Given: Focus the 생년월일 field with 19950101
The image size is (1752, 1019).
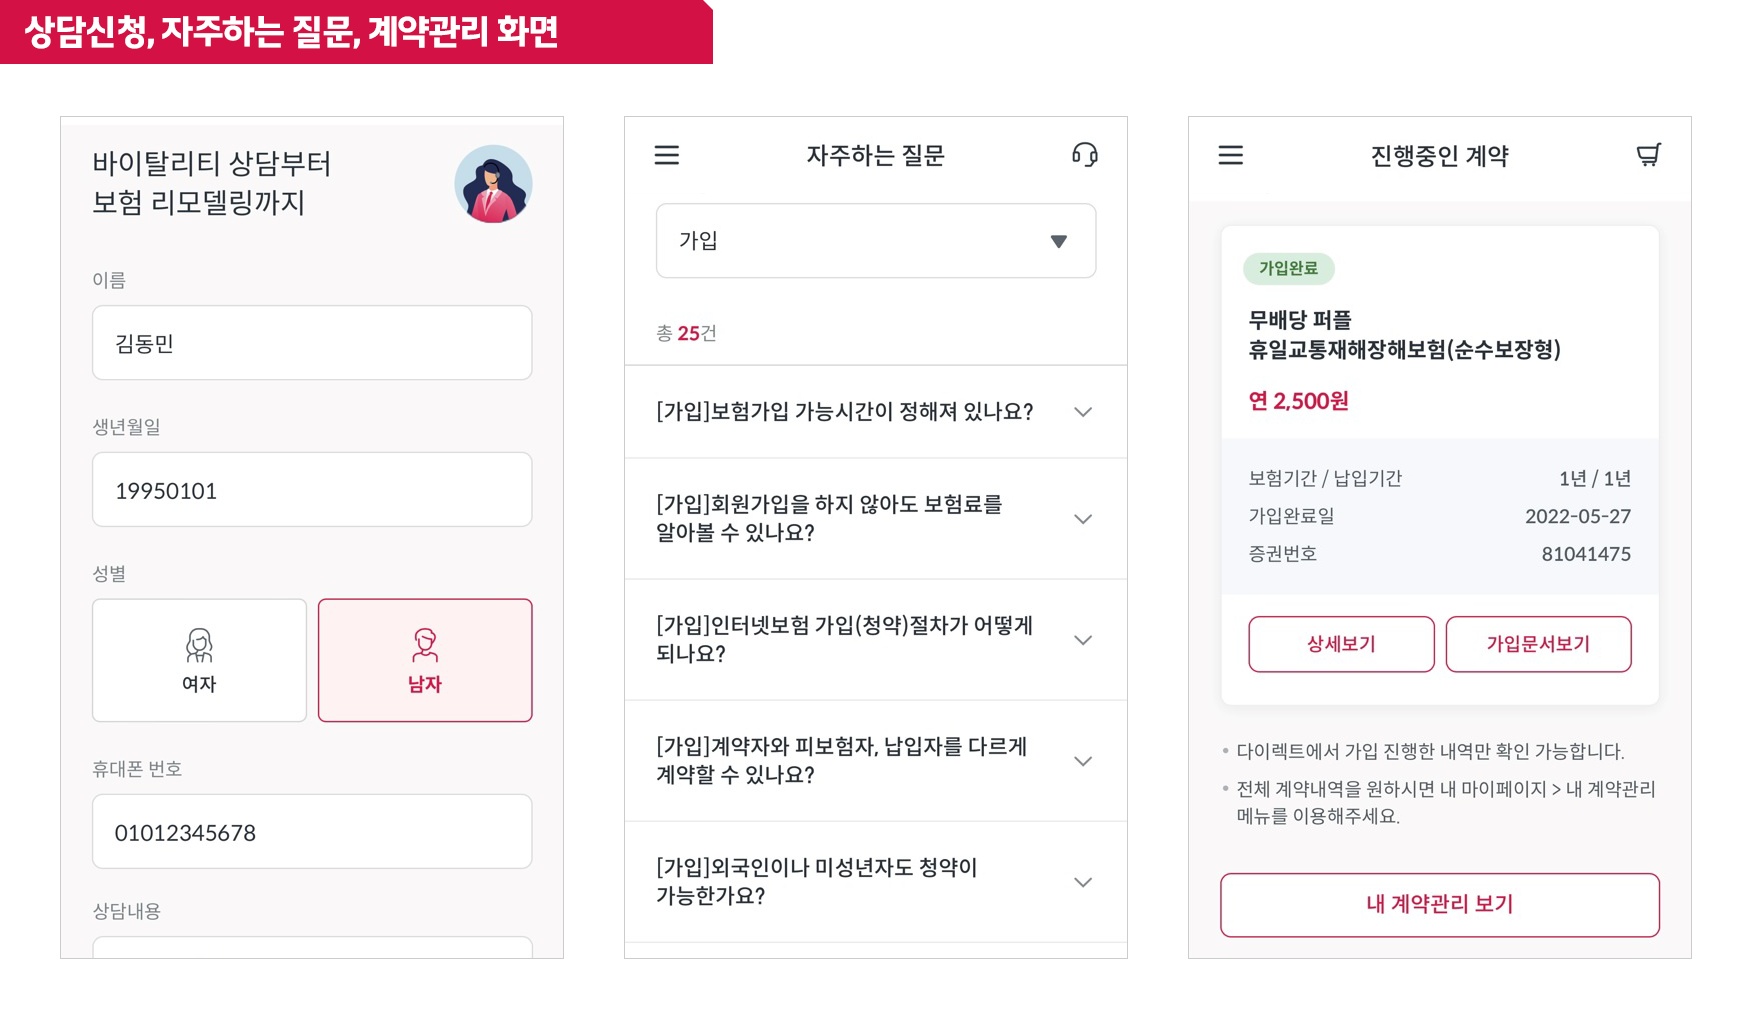Looking at the screenshot, I should click(312, 490).
